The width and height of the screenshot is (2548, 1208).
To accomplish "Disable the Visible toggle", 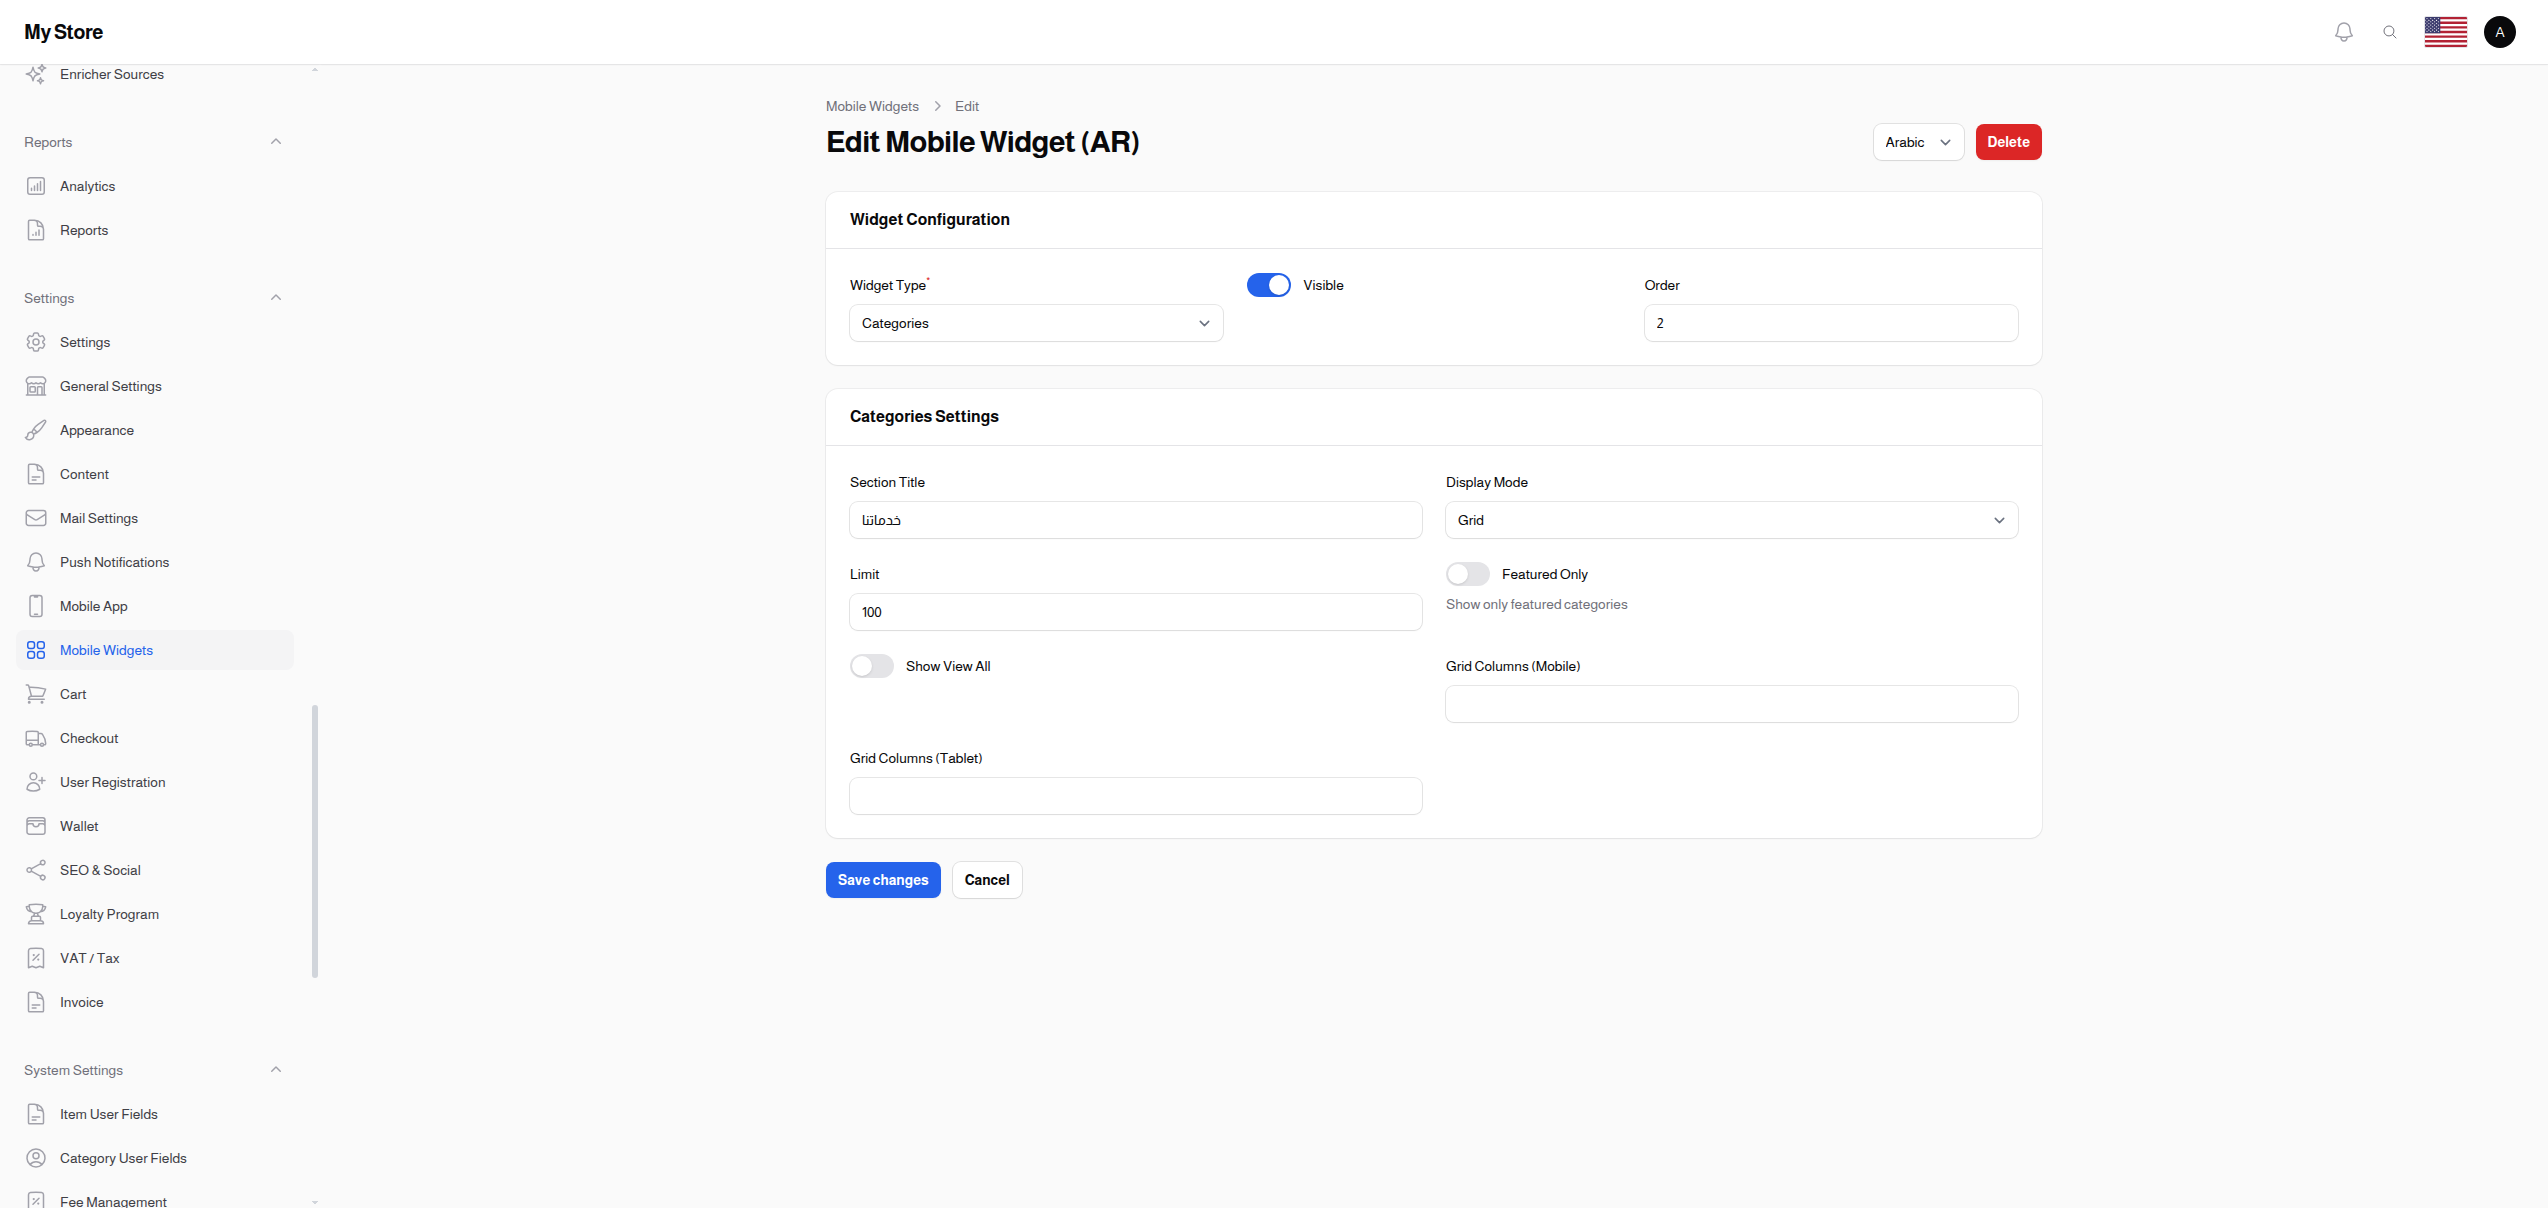I will click(x=1268, y=285).
